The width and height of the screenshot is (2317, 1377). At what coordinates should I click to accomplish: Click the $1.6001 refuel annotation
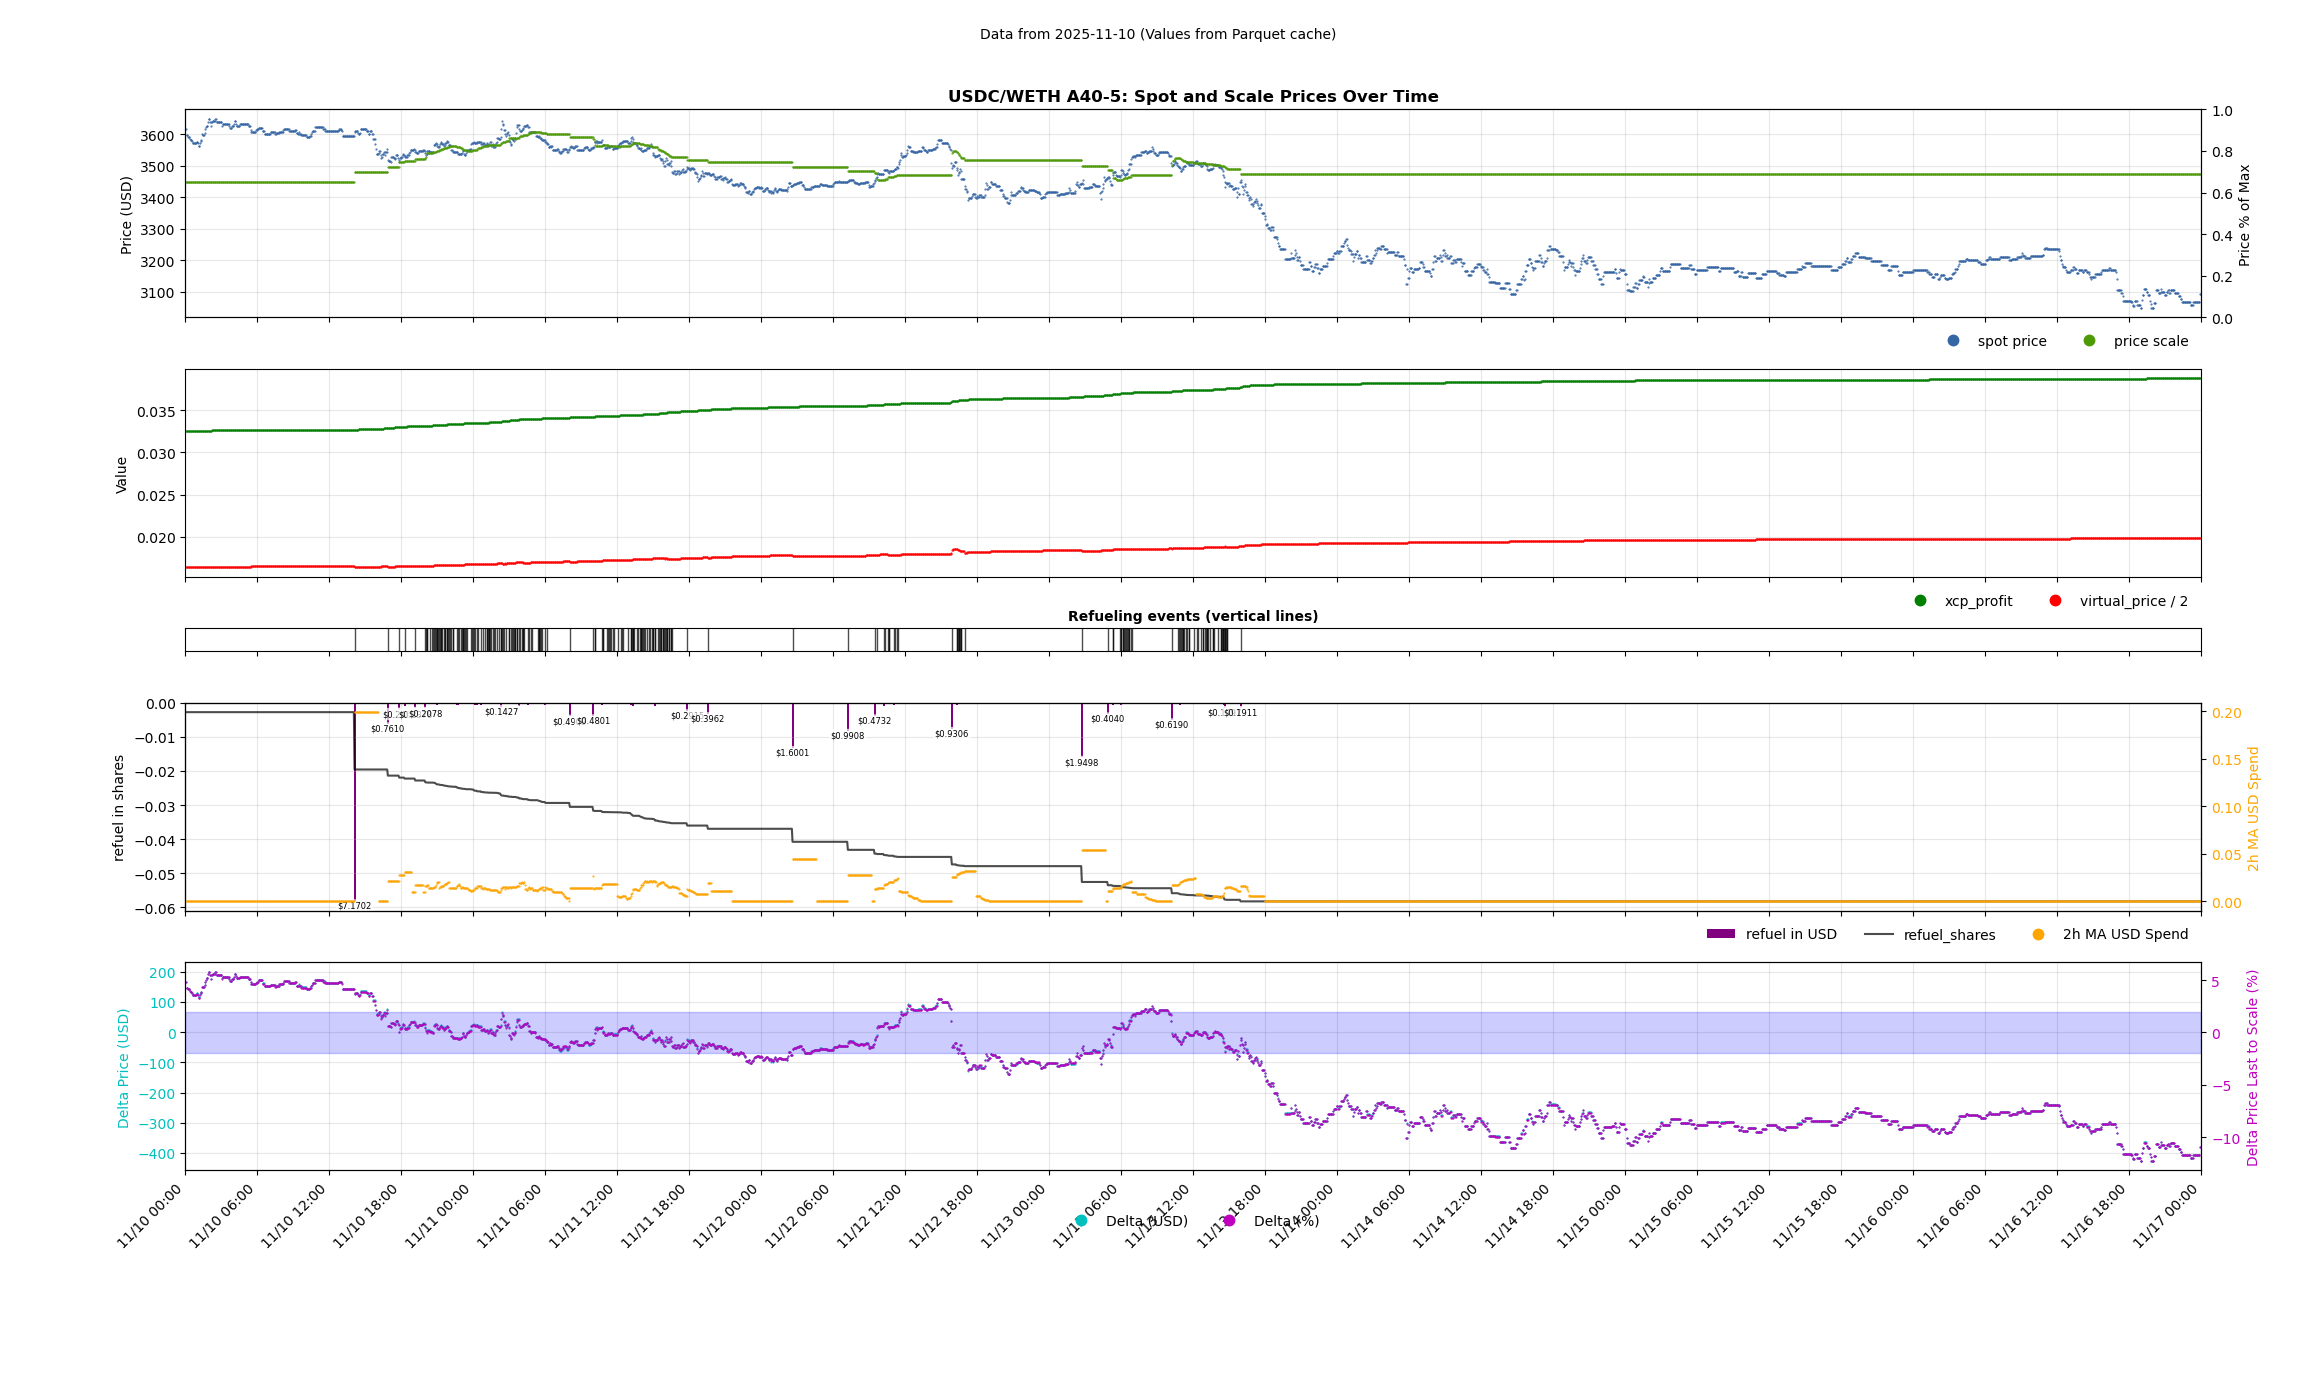[792, 753]
